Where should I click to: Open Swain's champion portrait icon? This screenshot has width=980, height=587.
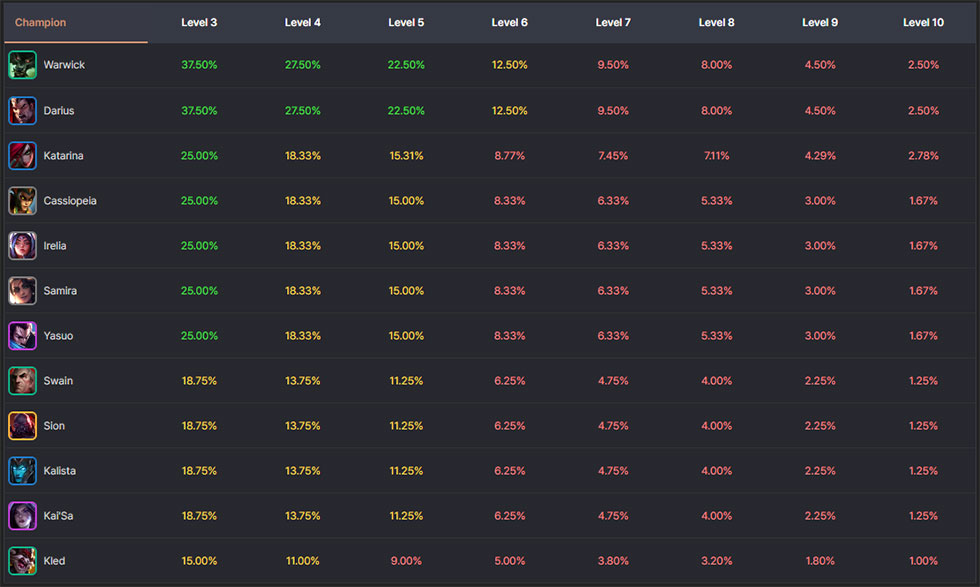22,381
